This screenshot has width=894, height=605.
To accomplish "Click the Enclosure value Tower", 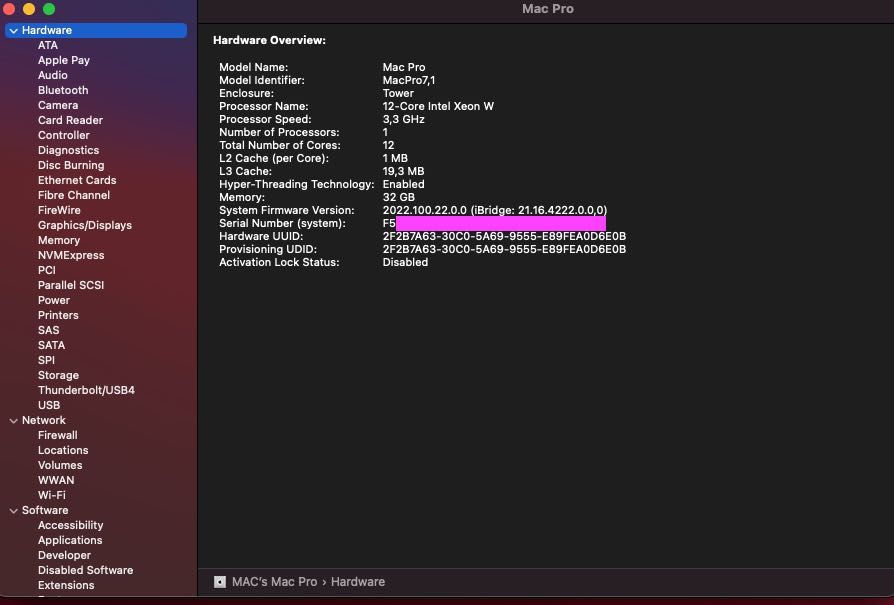I will [x=399, y=94].
